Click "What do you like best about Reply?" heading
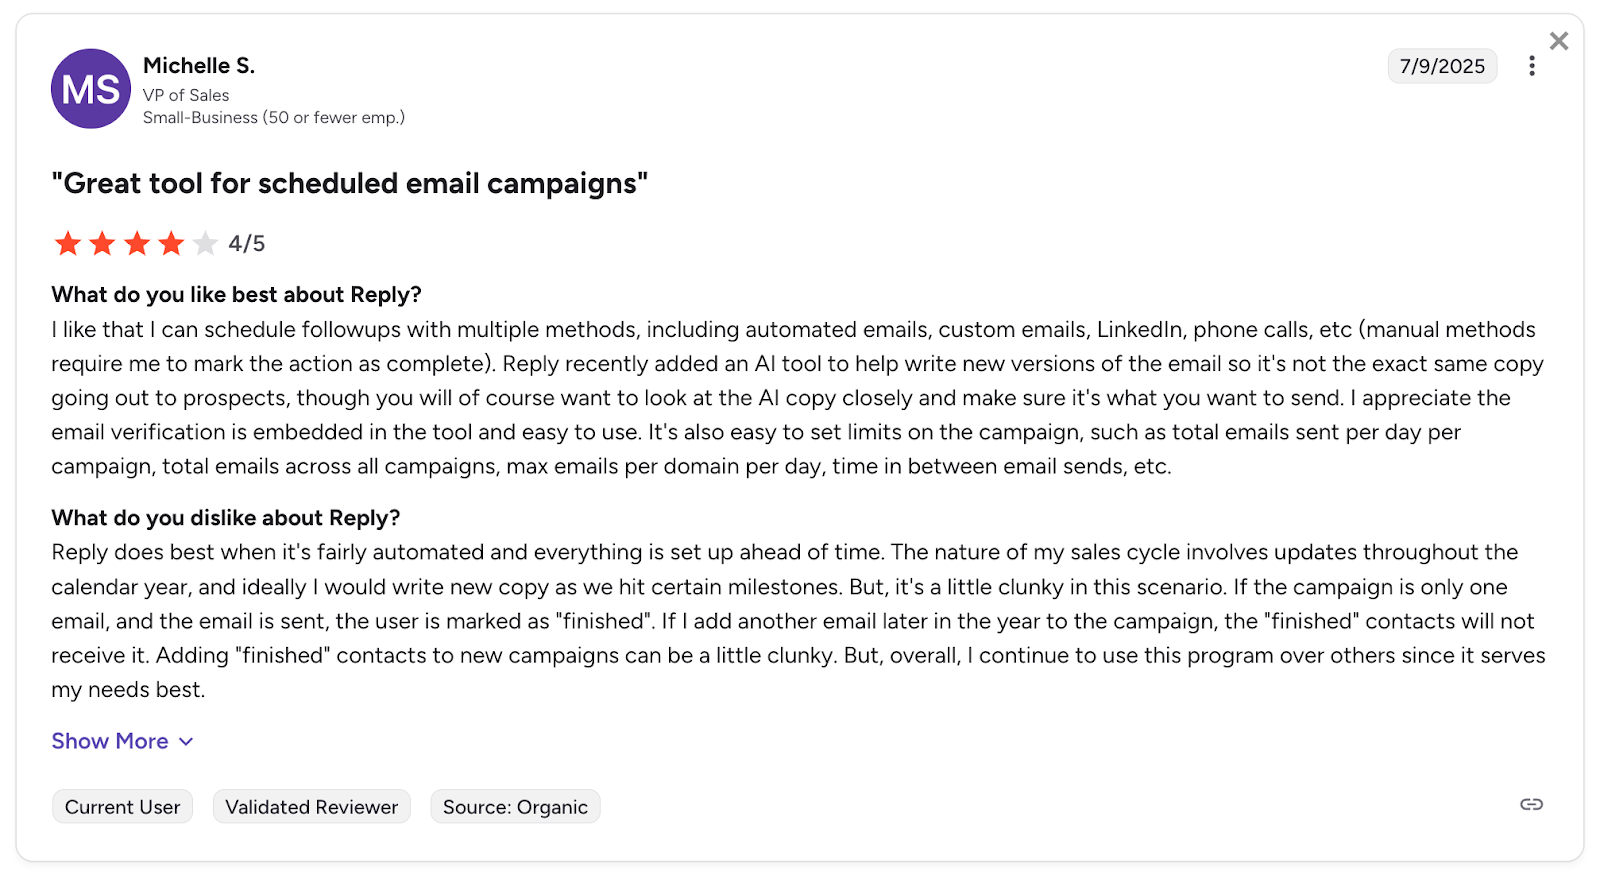 pyautogui.click(x=237, y=295)
